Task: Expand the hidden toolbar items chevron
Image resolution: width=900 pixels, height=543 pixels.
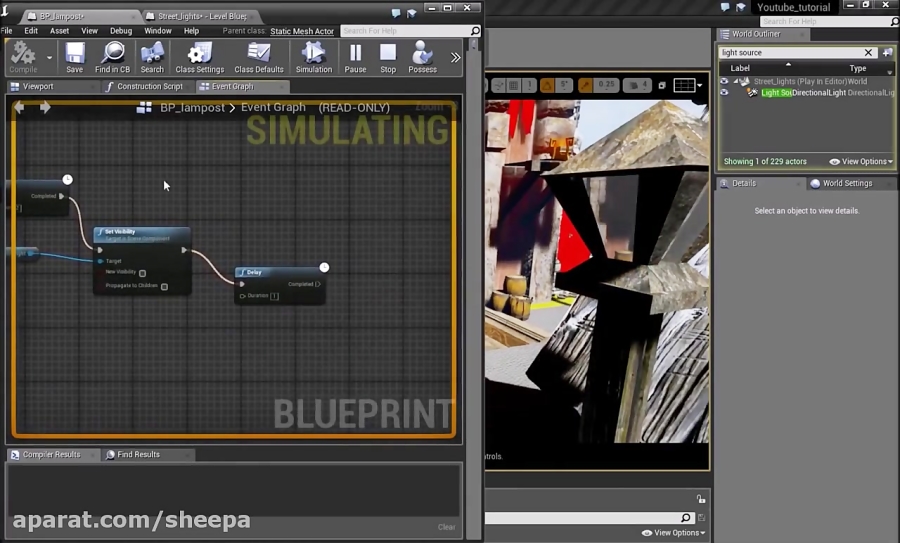Action: [x=455, y=57]
